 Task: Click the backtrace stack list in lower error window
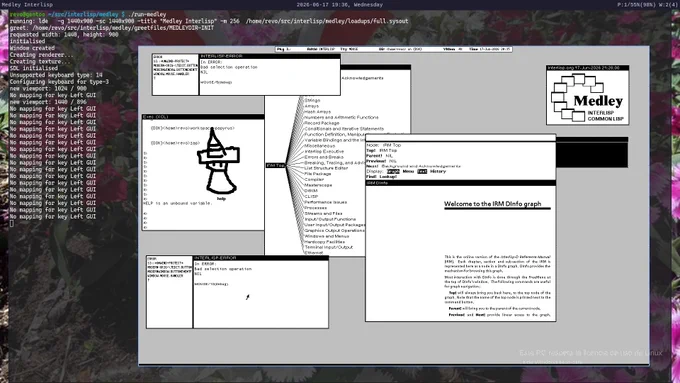[169, 293]
